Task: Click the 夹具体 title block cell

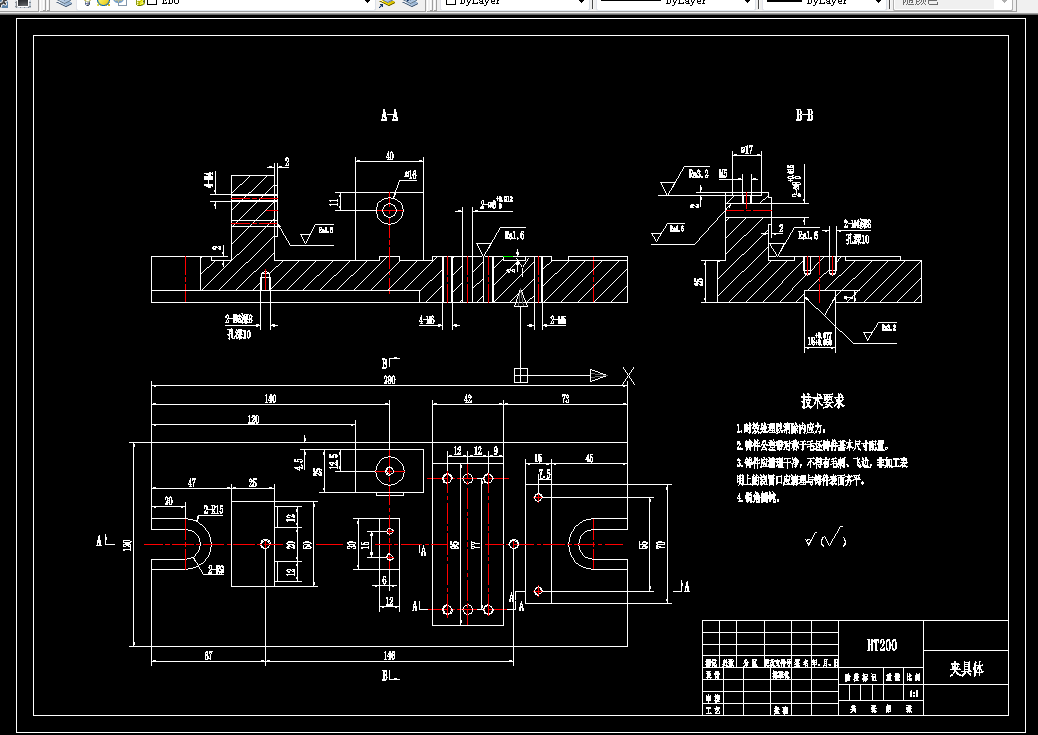Action: [x=966, y=668]
